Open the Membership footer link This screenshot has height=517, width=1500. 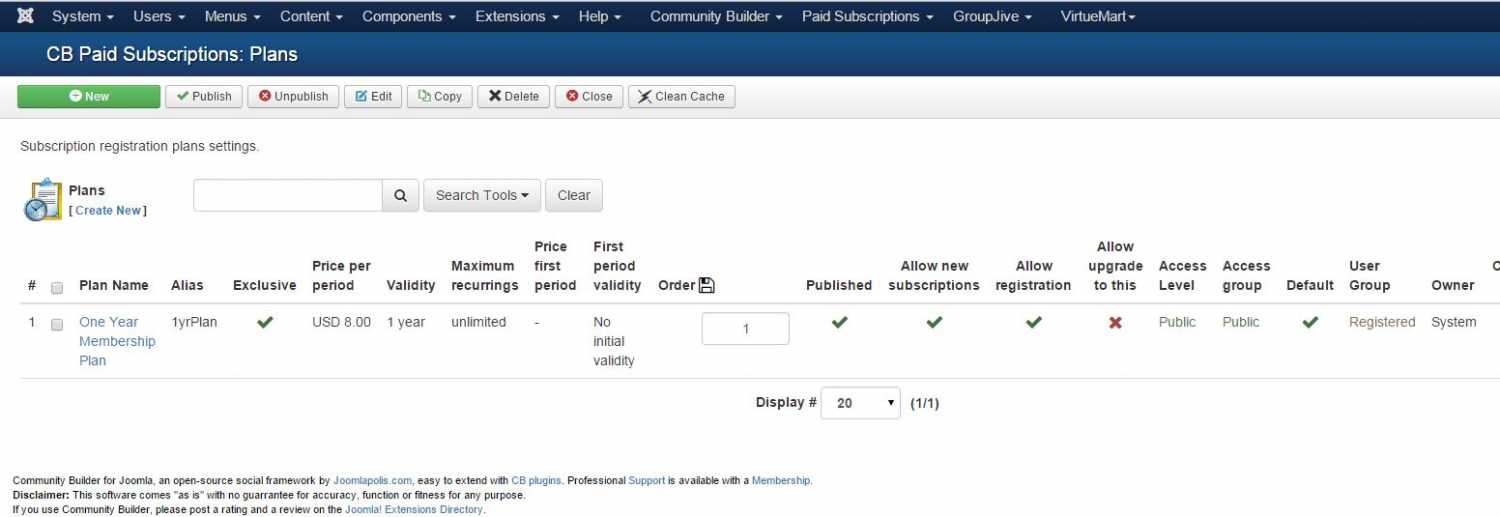point(781,481)
